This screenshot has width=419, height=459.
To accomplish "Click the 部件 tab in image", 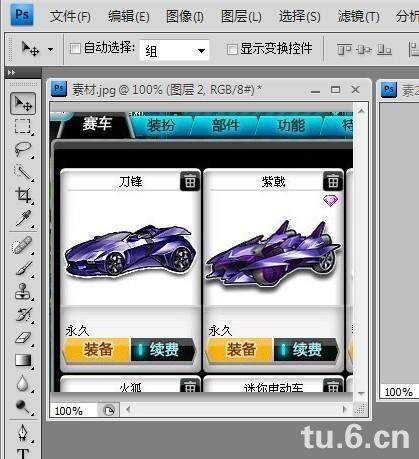I will (226, 126).
